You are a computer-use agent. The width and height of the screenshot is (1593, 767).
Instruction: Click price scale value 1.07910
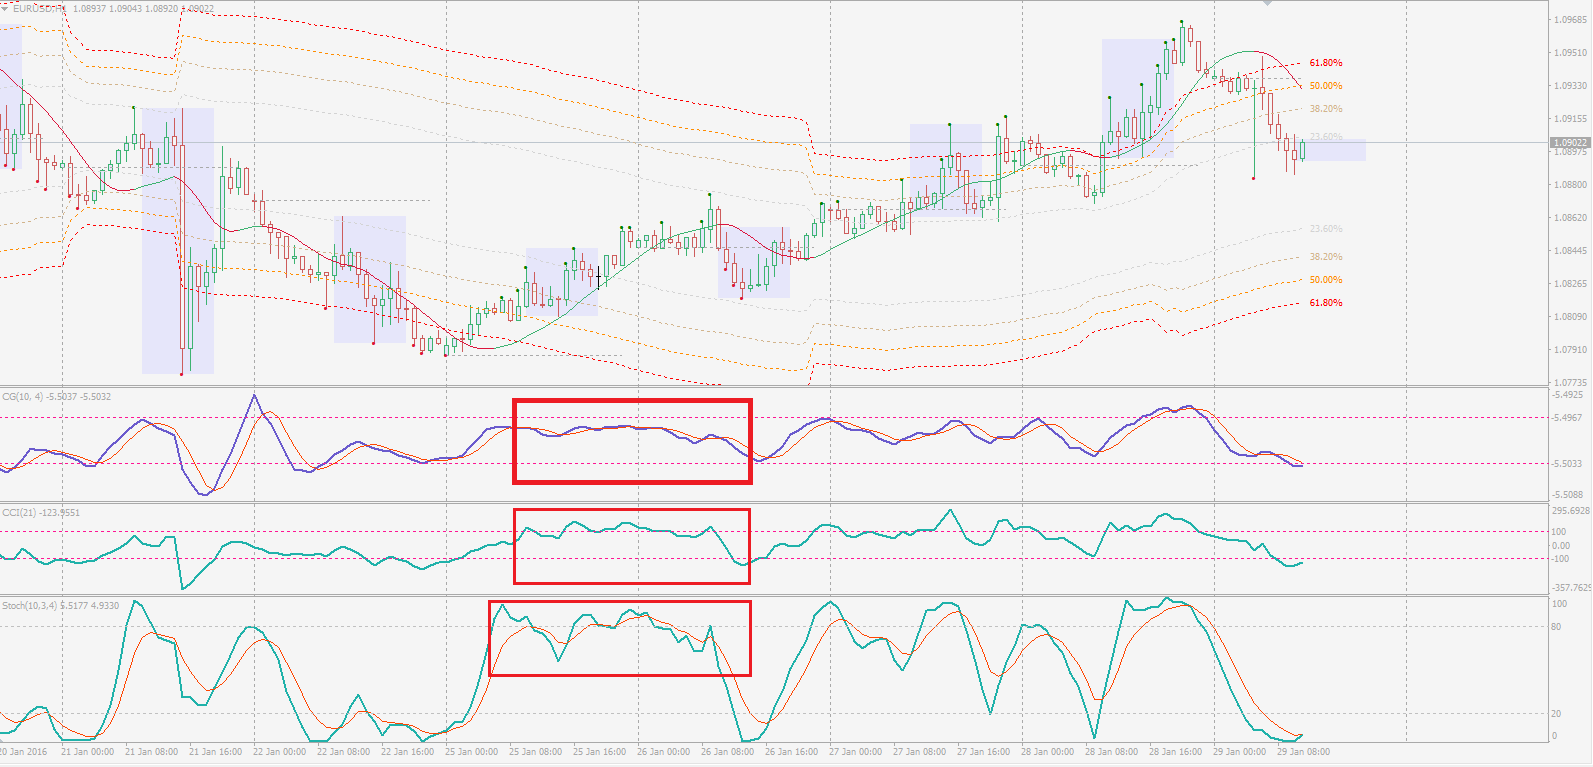1571,350
